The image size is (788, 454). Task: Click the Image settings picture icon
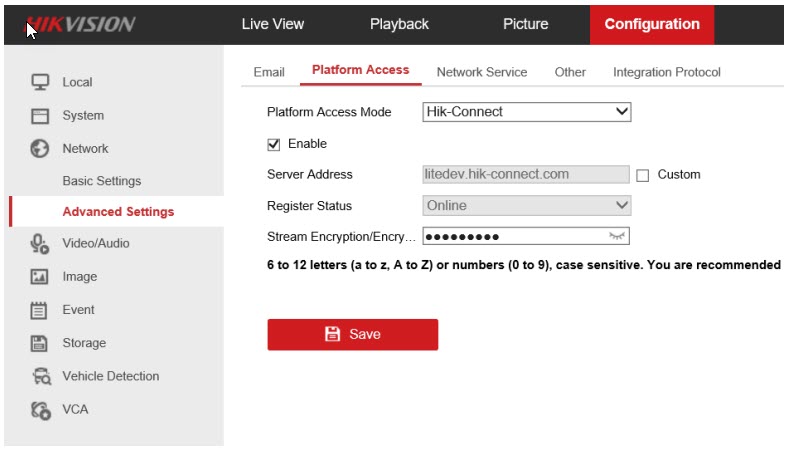pos(40,277)
